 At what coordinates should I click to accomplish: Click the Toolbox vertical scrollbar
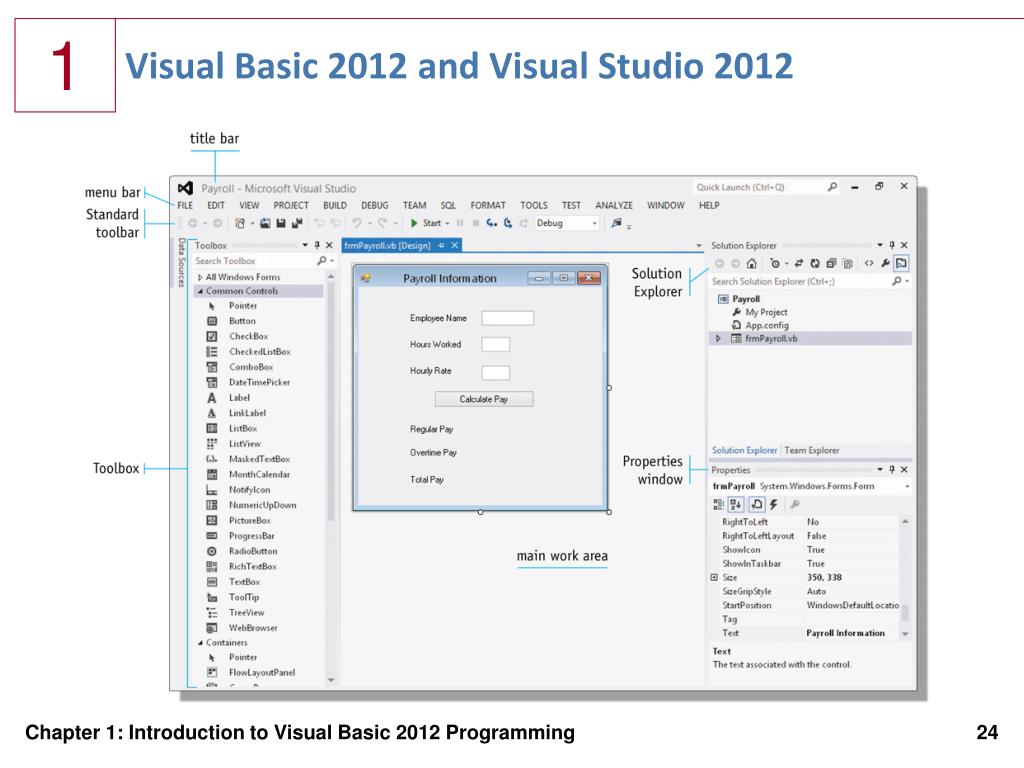[x=330, y=478]
